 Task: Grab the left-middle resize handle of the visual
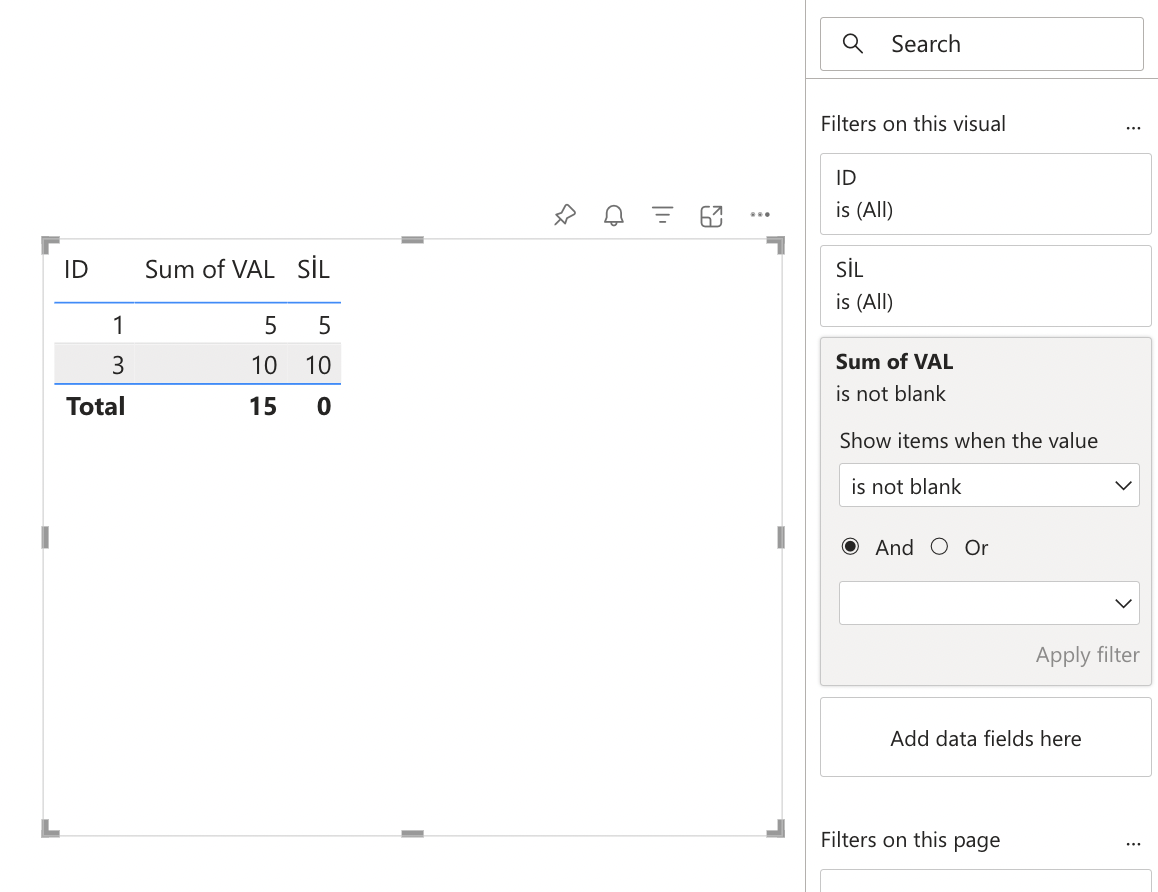[45, 537]
